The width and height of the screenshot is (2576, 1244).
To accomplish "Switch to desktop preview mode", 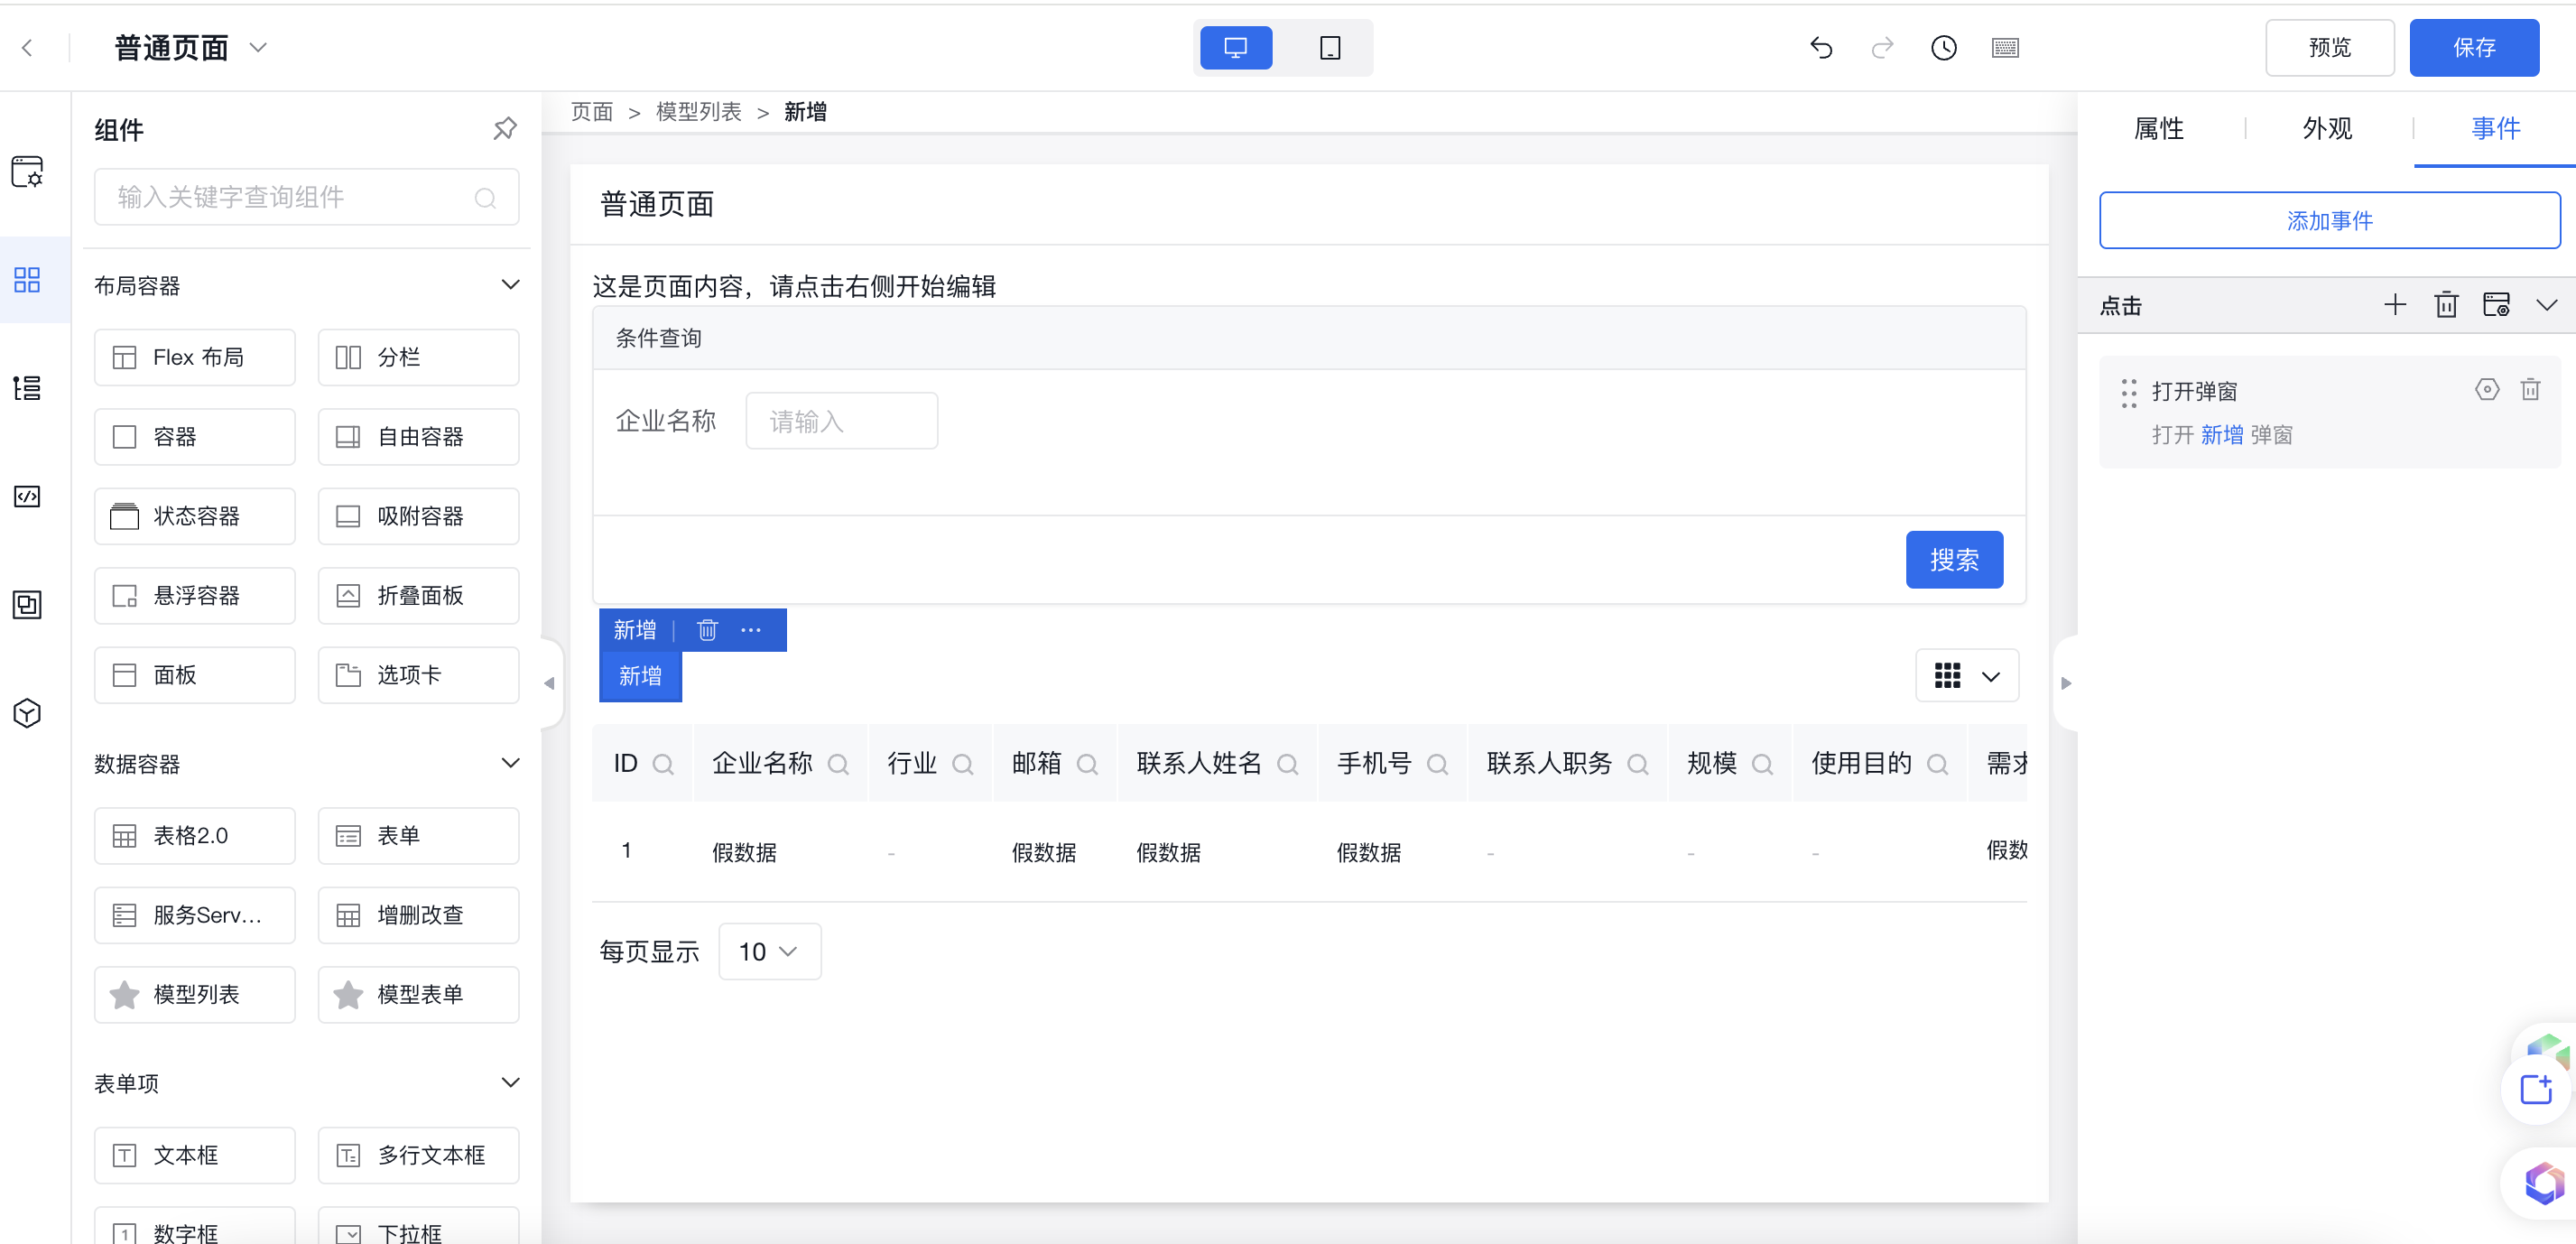I will point(1235,47).
